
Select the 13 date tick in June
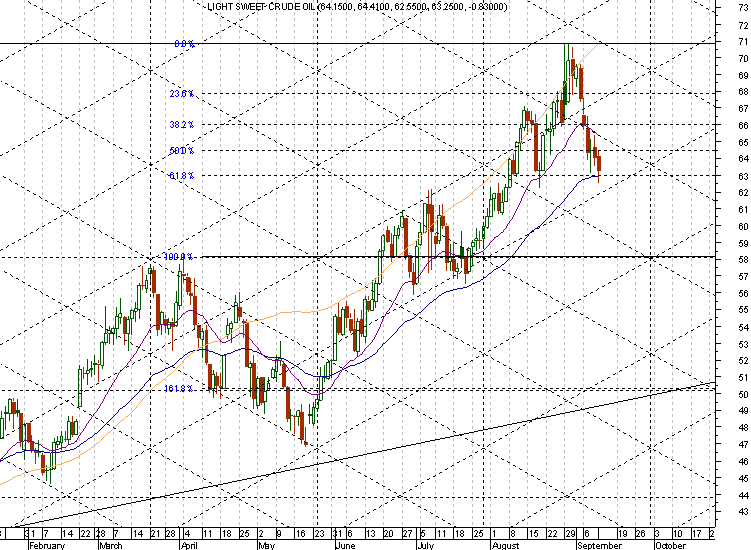click(x=370, y=534)
